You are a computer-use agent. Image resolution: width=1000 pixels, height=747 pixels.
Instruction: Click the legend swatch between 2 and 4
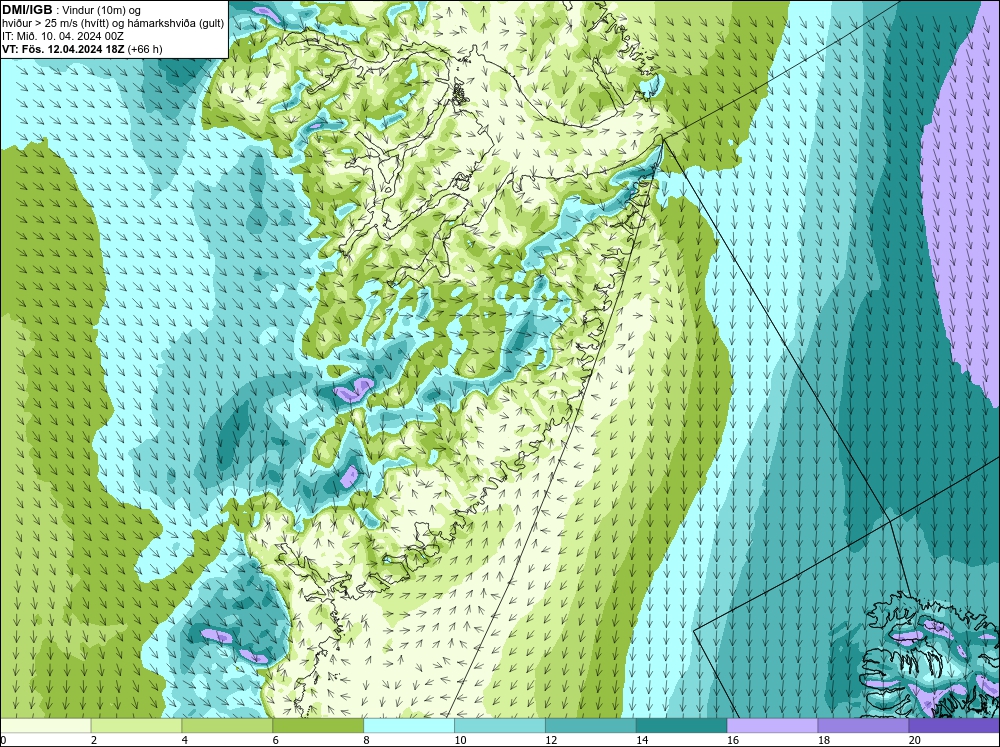click(136, 726)
